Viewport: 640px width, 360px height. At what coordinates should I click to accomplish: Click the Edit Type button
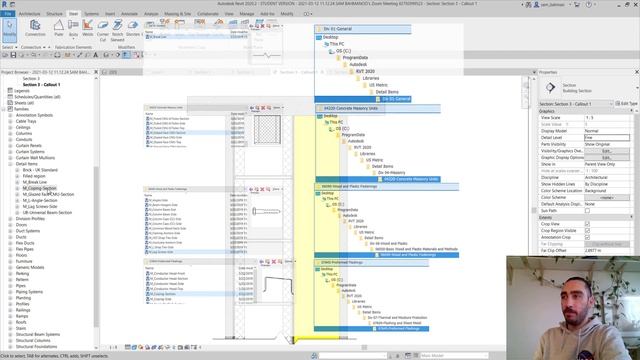pos(627,104)
